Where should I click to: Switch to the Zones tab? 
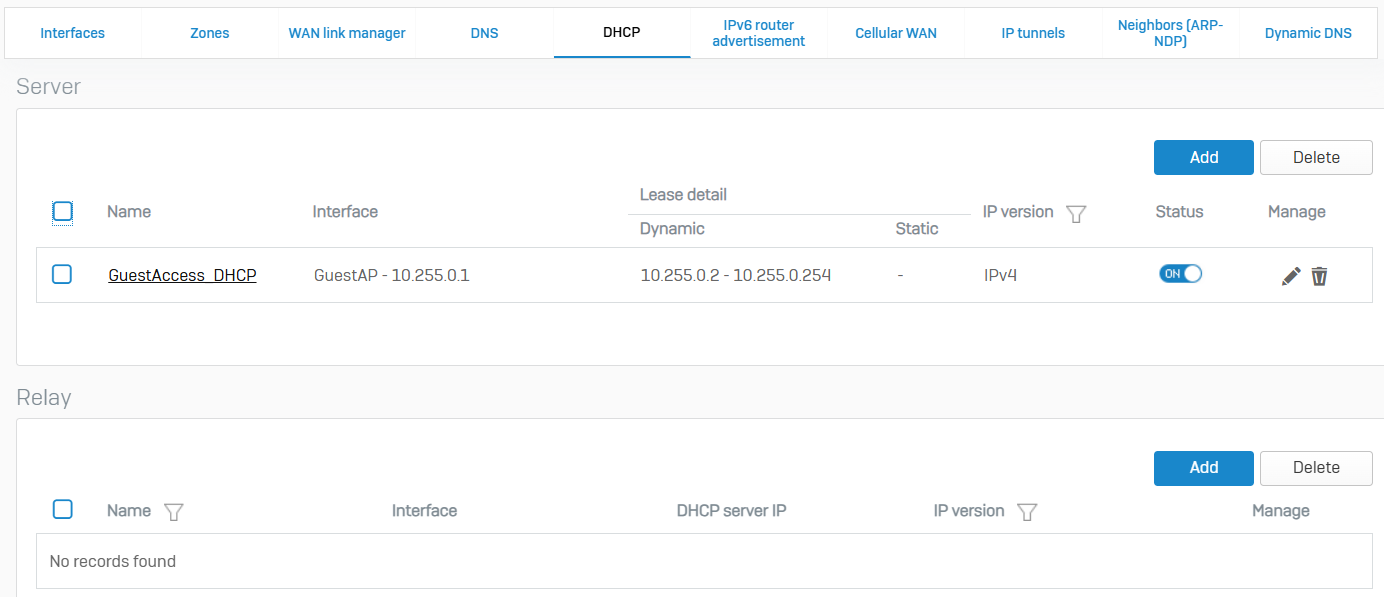click(209, 33)
